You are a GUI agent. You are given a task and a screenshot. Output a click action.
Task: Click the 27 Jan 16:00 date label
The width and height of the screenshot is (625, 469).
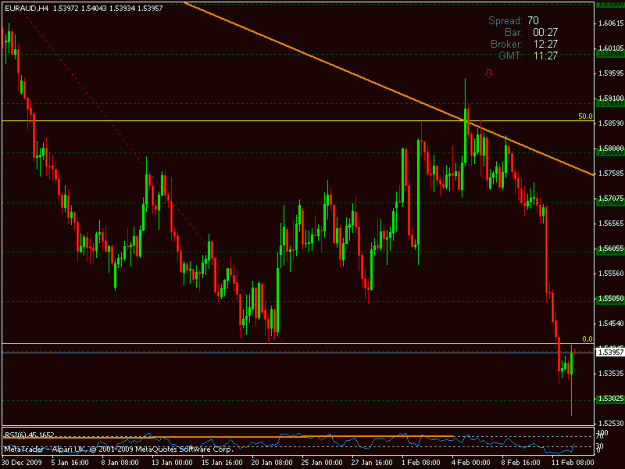(x=371, y=462)
